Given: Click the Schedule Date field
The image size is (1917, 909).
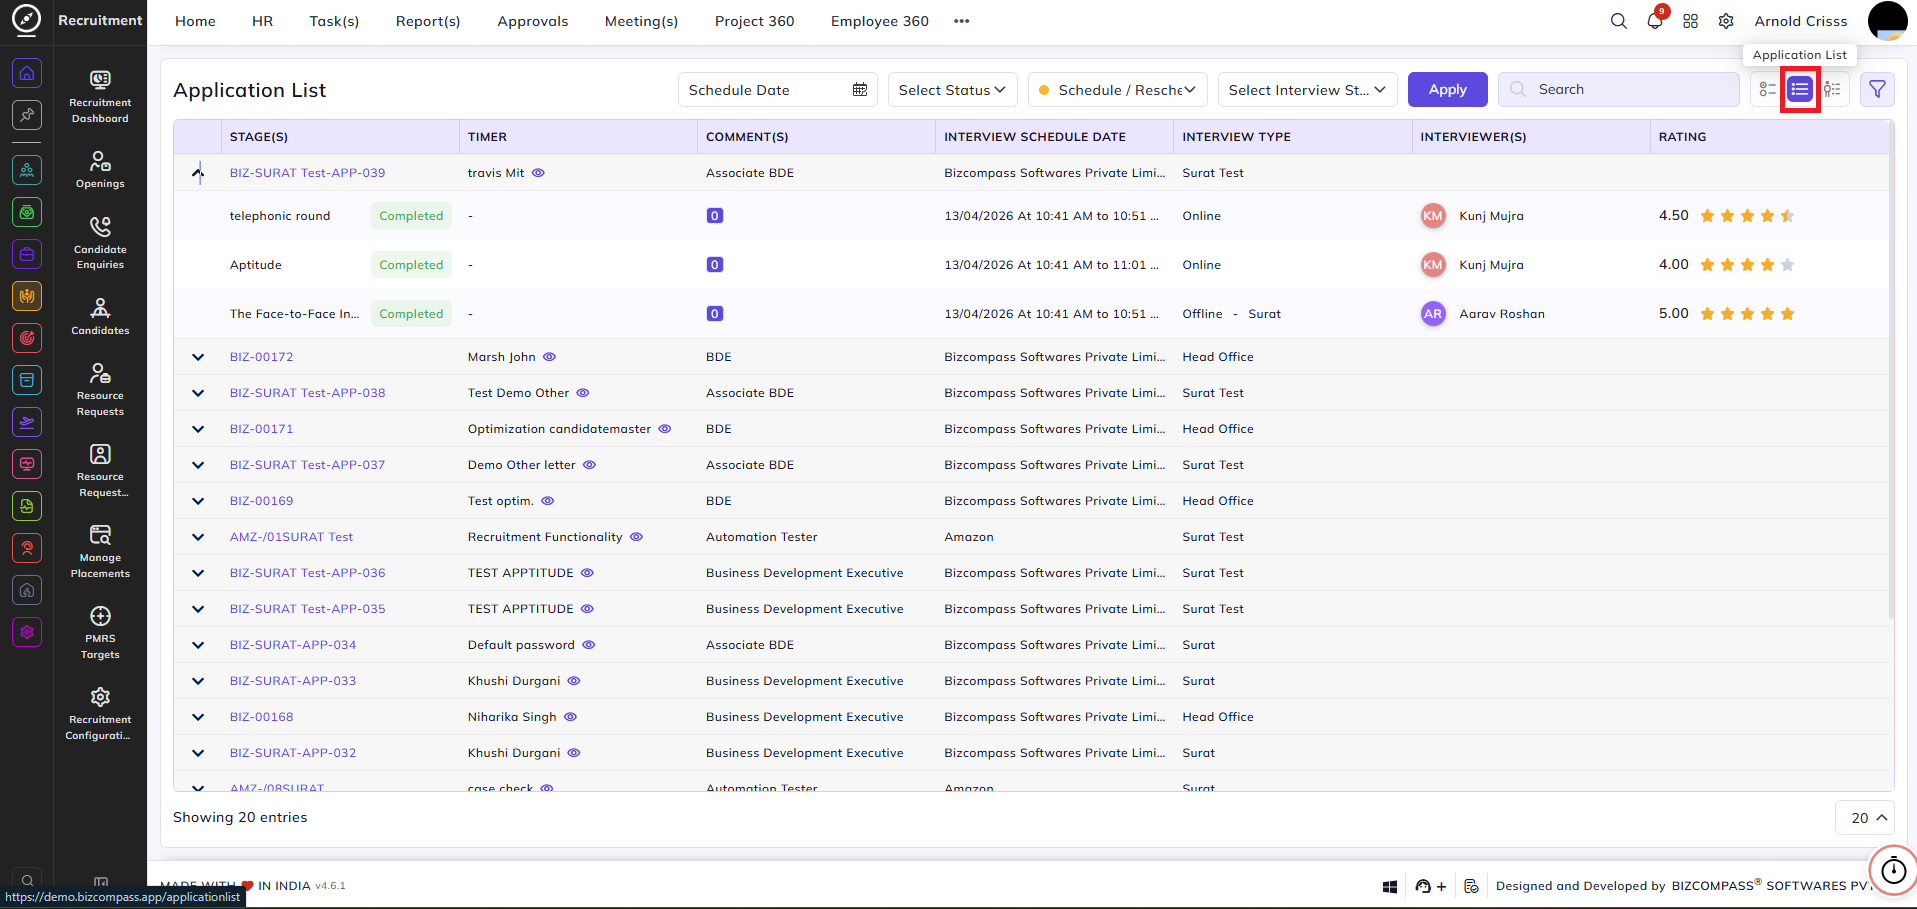Looking at the screenshot, I should [777, 89].
